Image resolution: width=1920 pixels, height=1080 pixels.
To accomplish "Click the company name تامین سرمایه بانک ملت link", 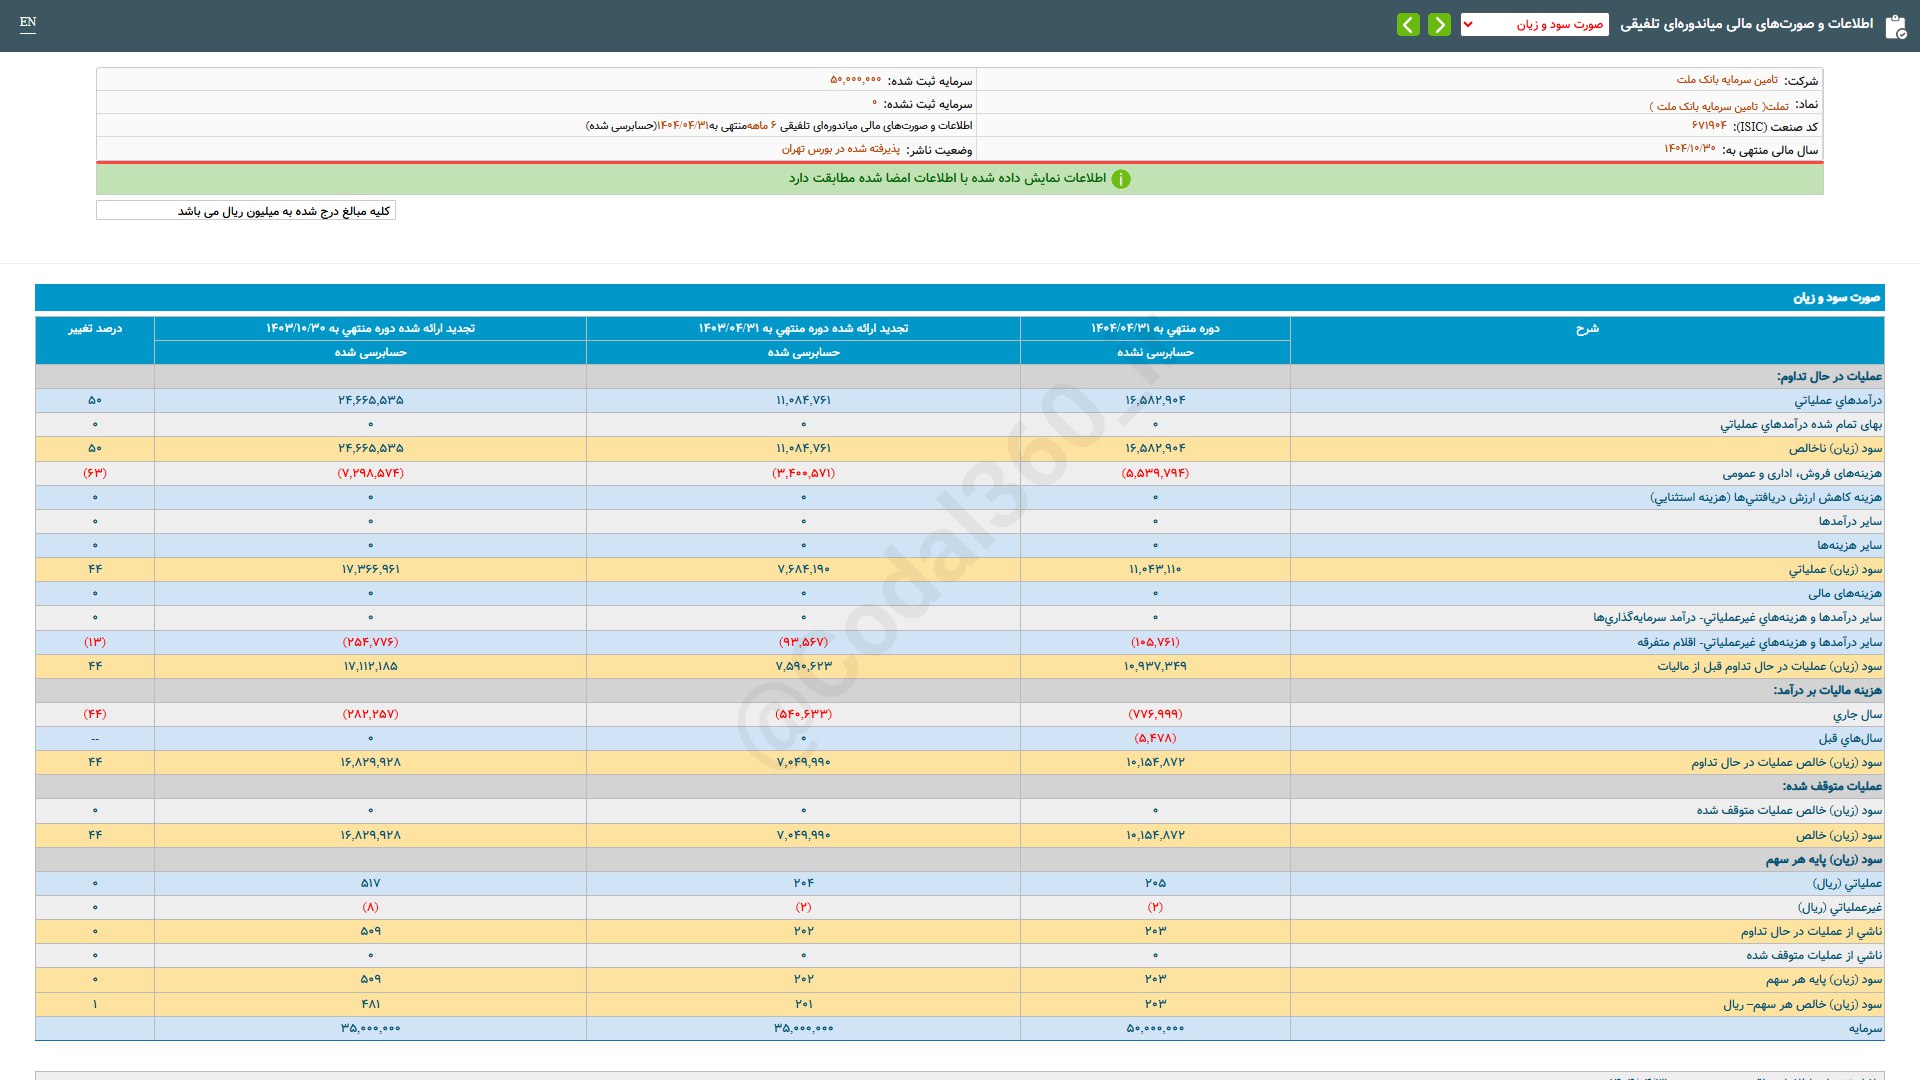I will (1727, 80).
